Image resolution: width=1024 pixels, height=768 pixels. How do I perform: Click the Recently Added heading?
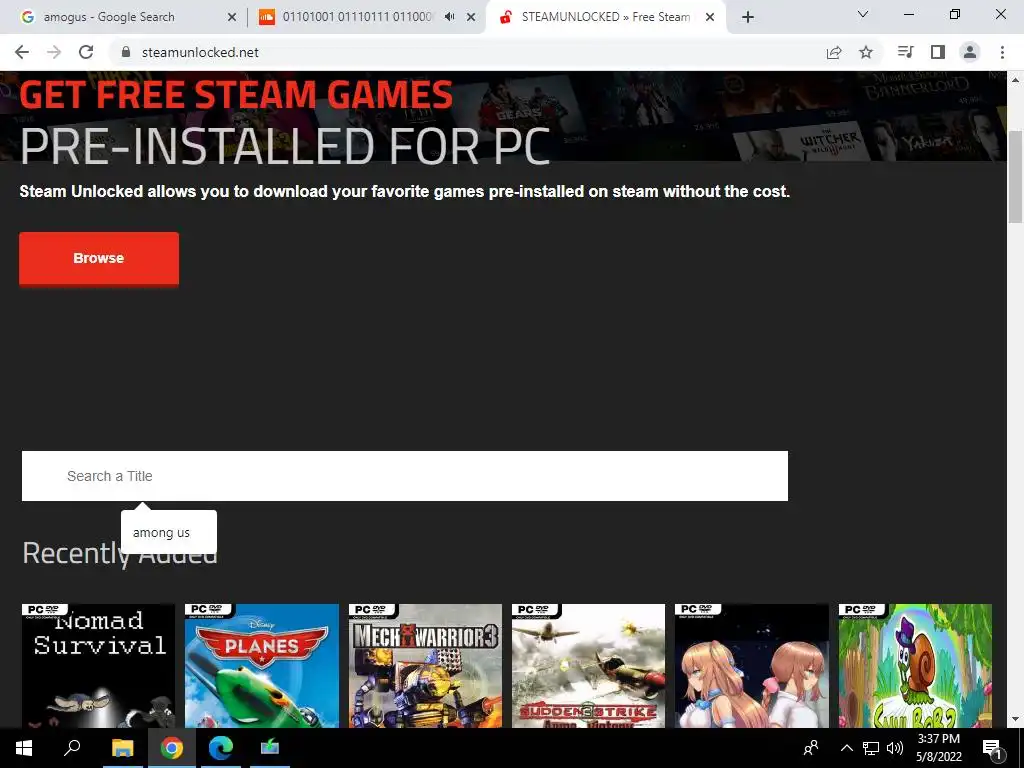coord(120,554)
